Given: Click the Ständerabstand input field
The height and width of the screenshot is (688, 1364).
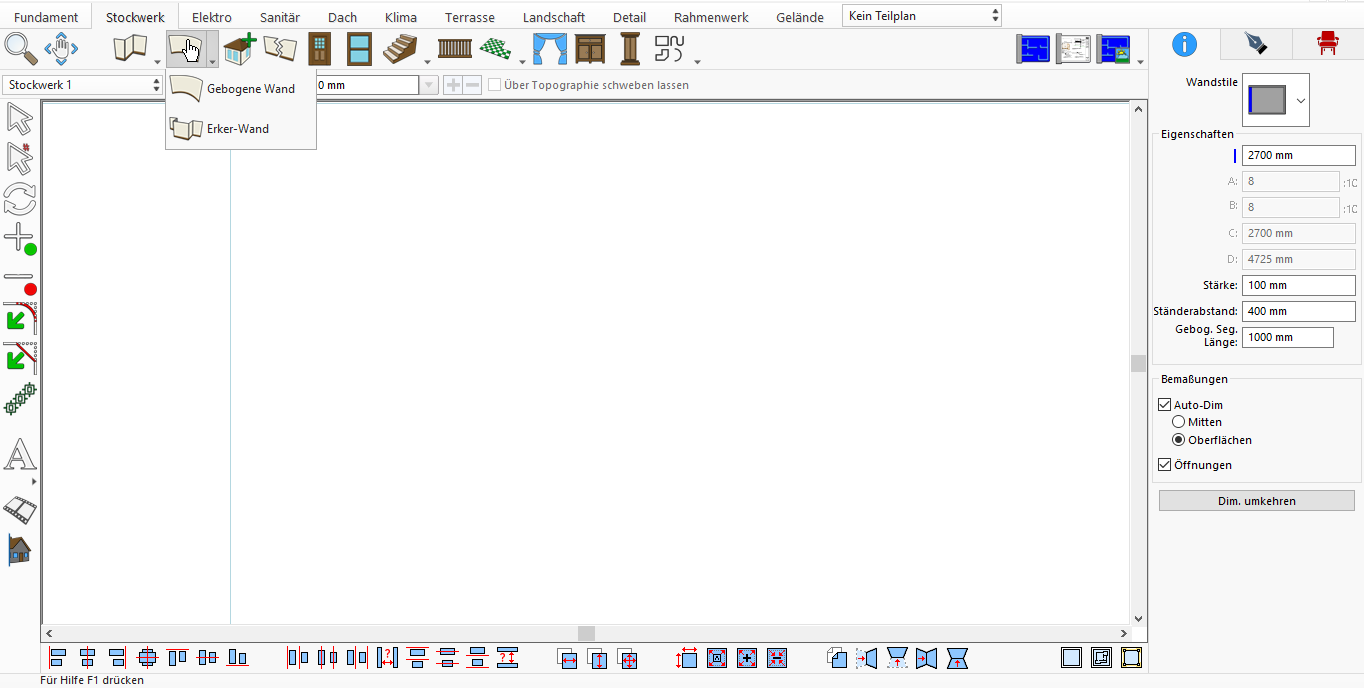Looking at the screenshot, I should pyautogui.click(x=1298, y=311).
